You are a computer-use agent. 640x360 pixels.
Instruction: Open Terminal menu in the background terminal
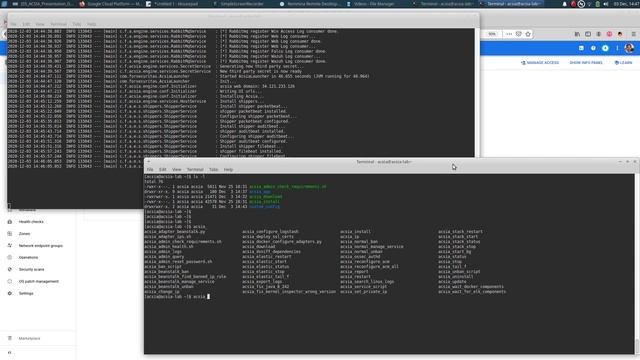58,24
